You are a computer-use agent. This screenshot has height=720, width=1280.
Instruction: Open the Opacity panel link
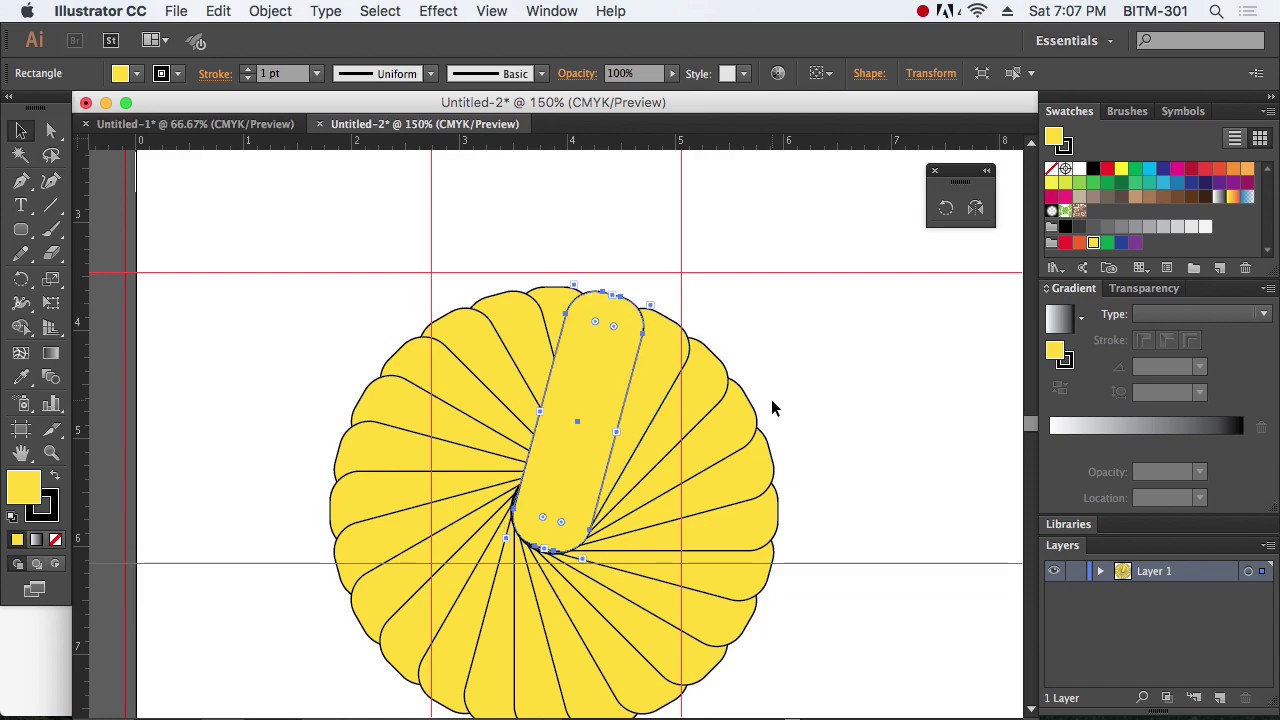pos(577,73)
